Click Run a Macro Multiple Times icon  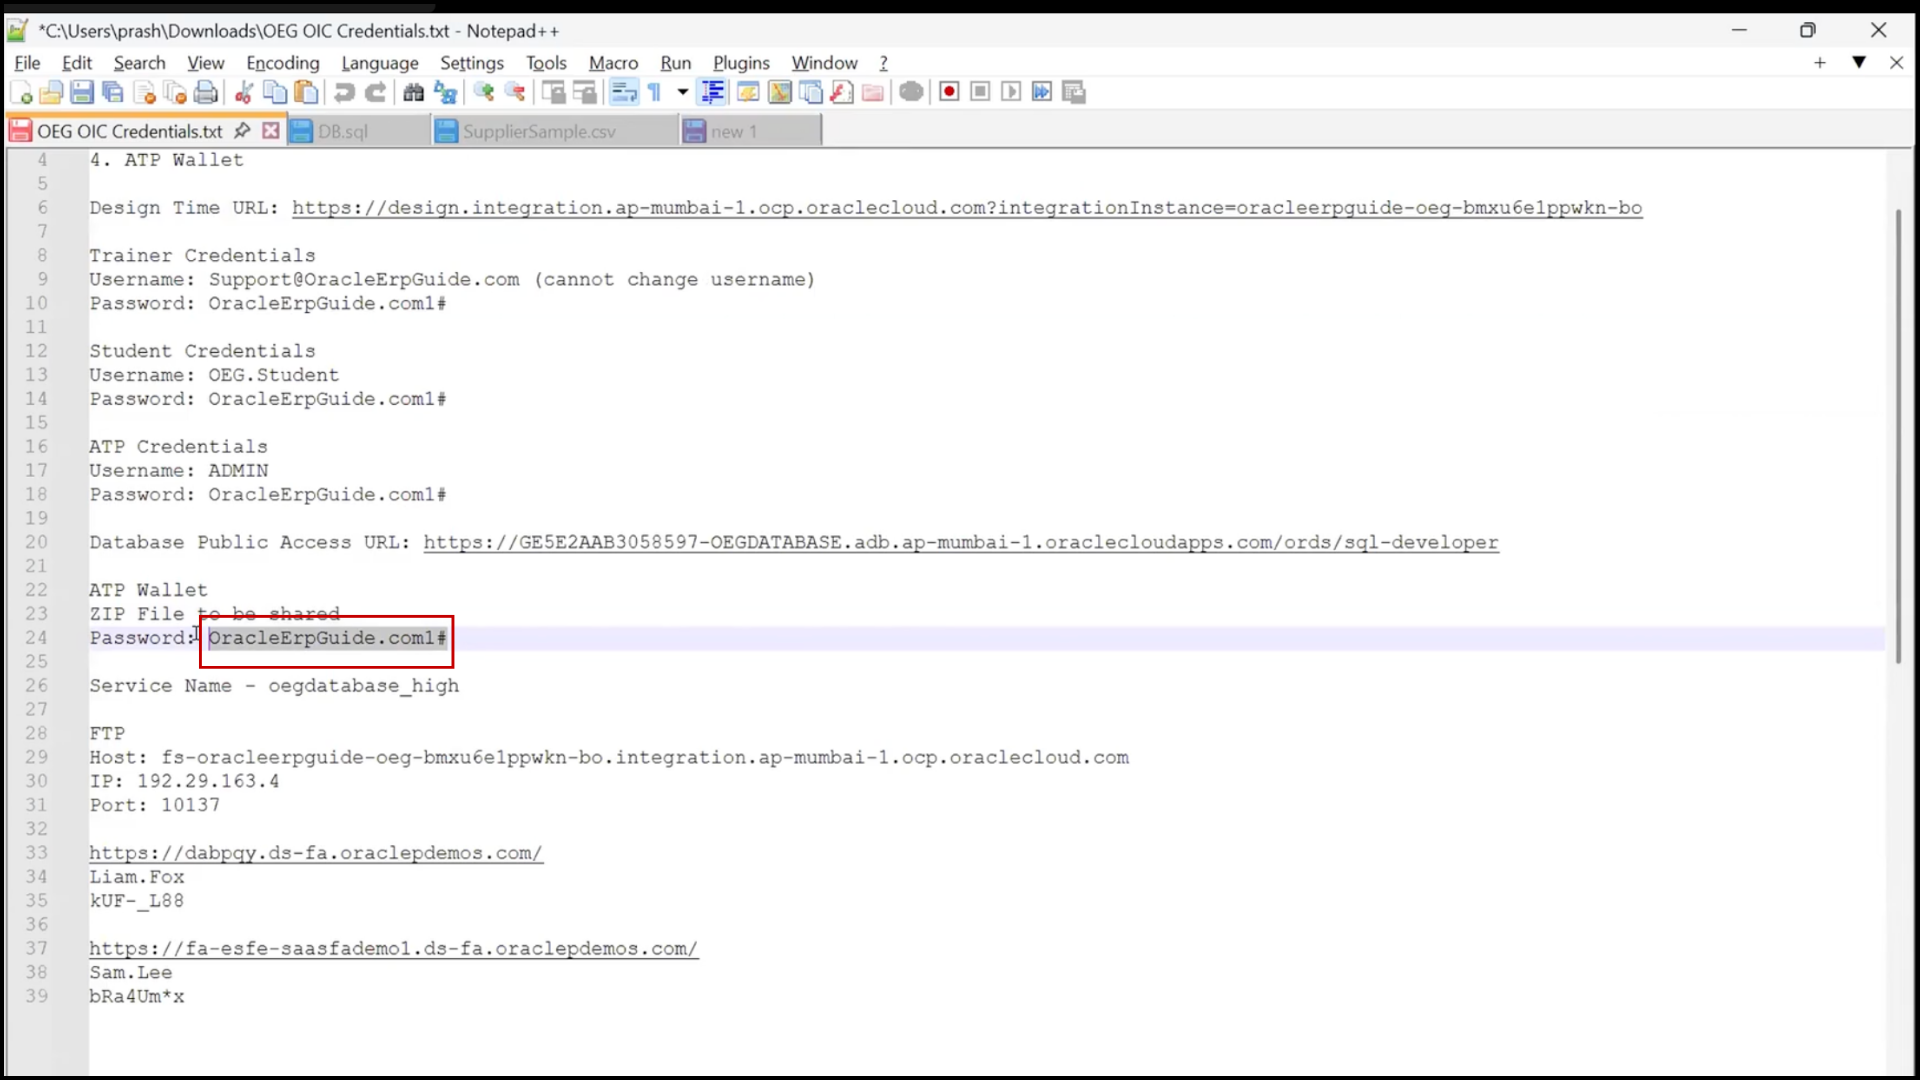tap(1042, 93)
